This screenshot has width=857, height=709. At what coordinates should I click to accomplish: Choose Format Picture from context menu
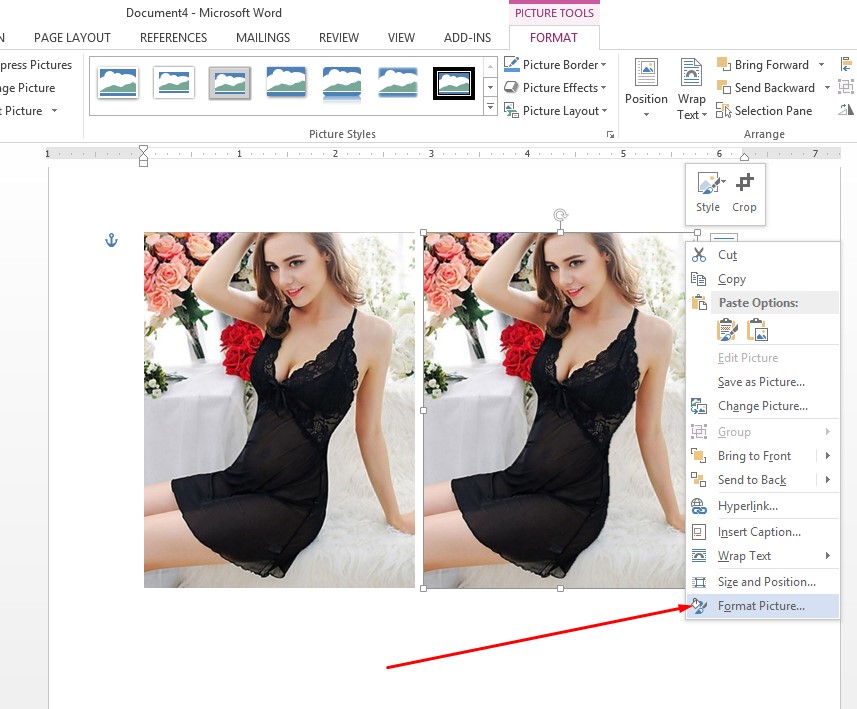[x=763, y=606]
